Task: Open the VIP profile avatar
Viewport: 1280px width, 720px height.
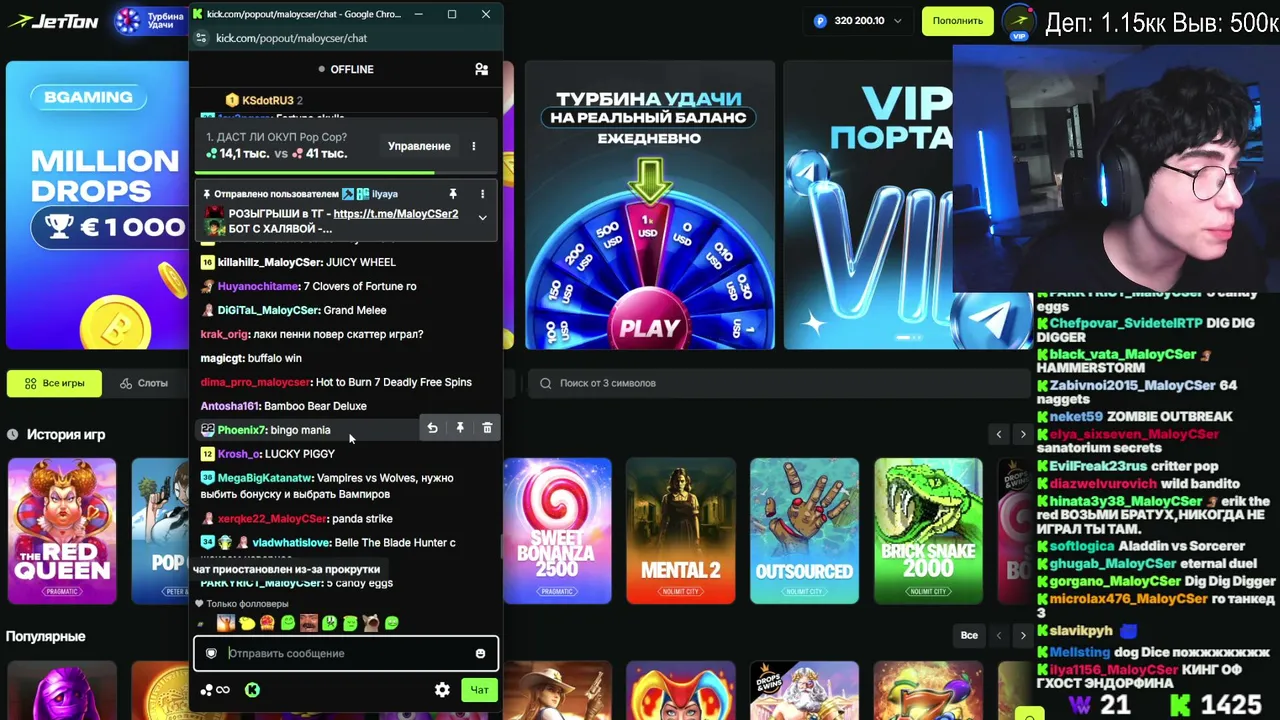Action: tap(1019, 22)
